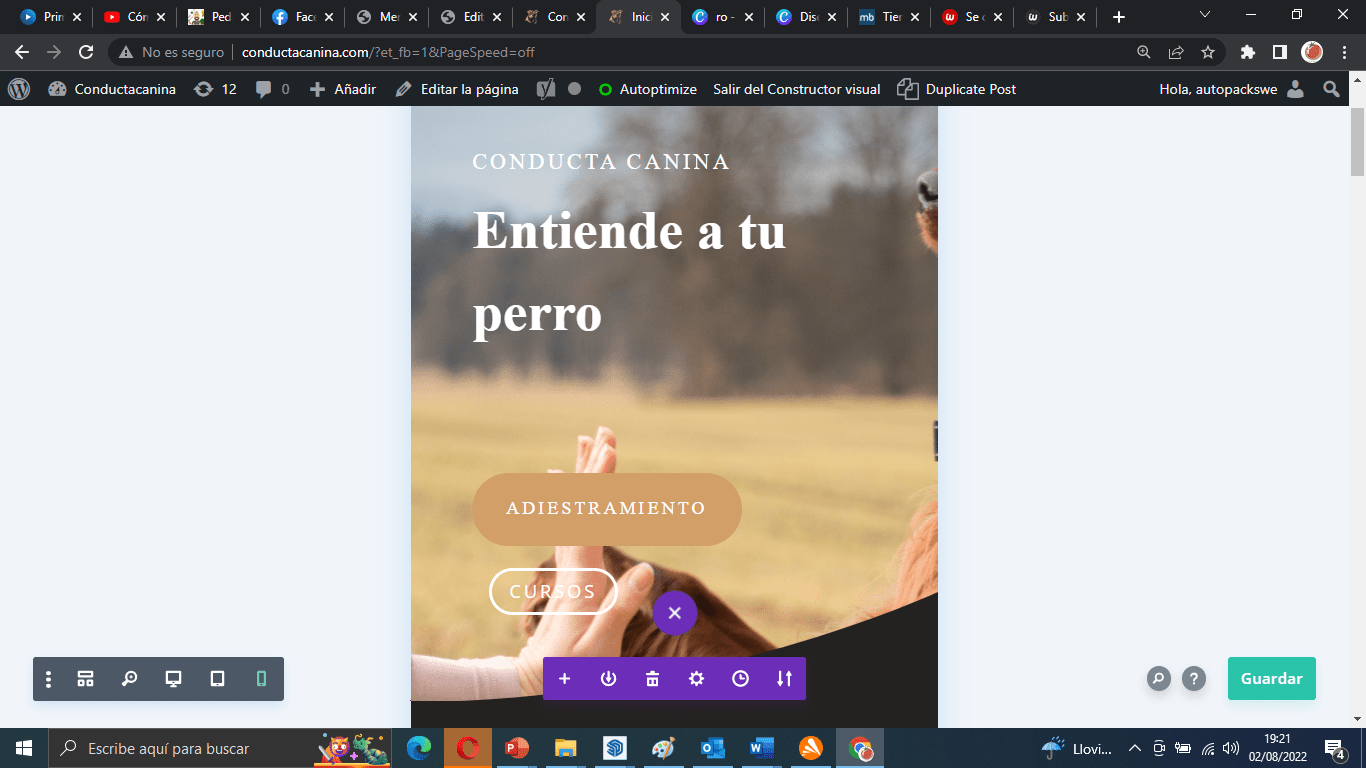Open Chrome extensions puzzle icon
The image size is (1366, 768).
(1247, 52)
